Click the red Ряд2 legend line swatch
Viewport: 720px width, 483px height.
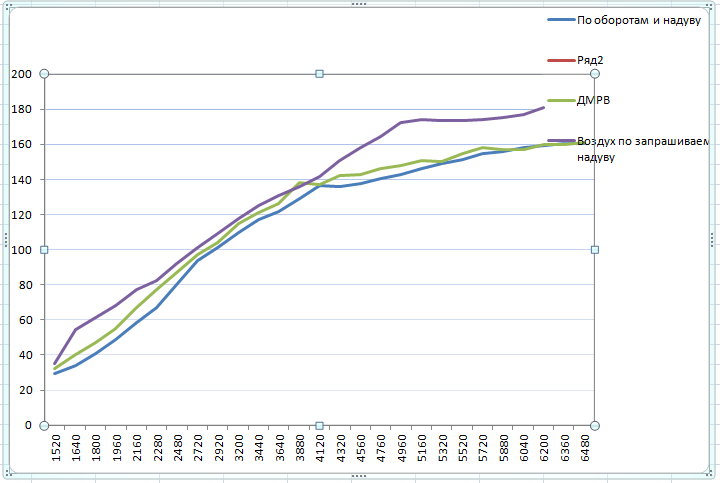[x=560, y=60]
